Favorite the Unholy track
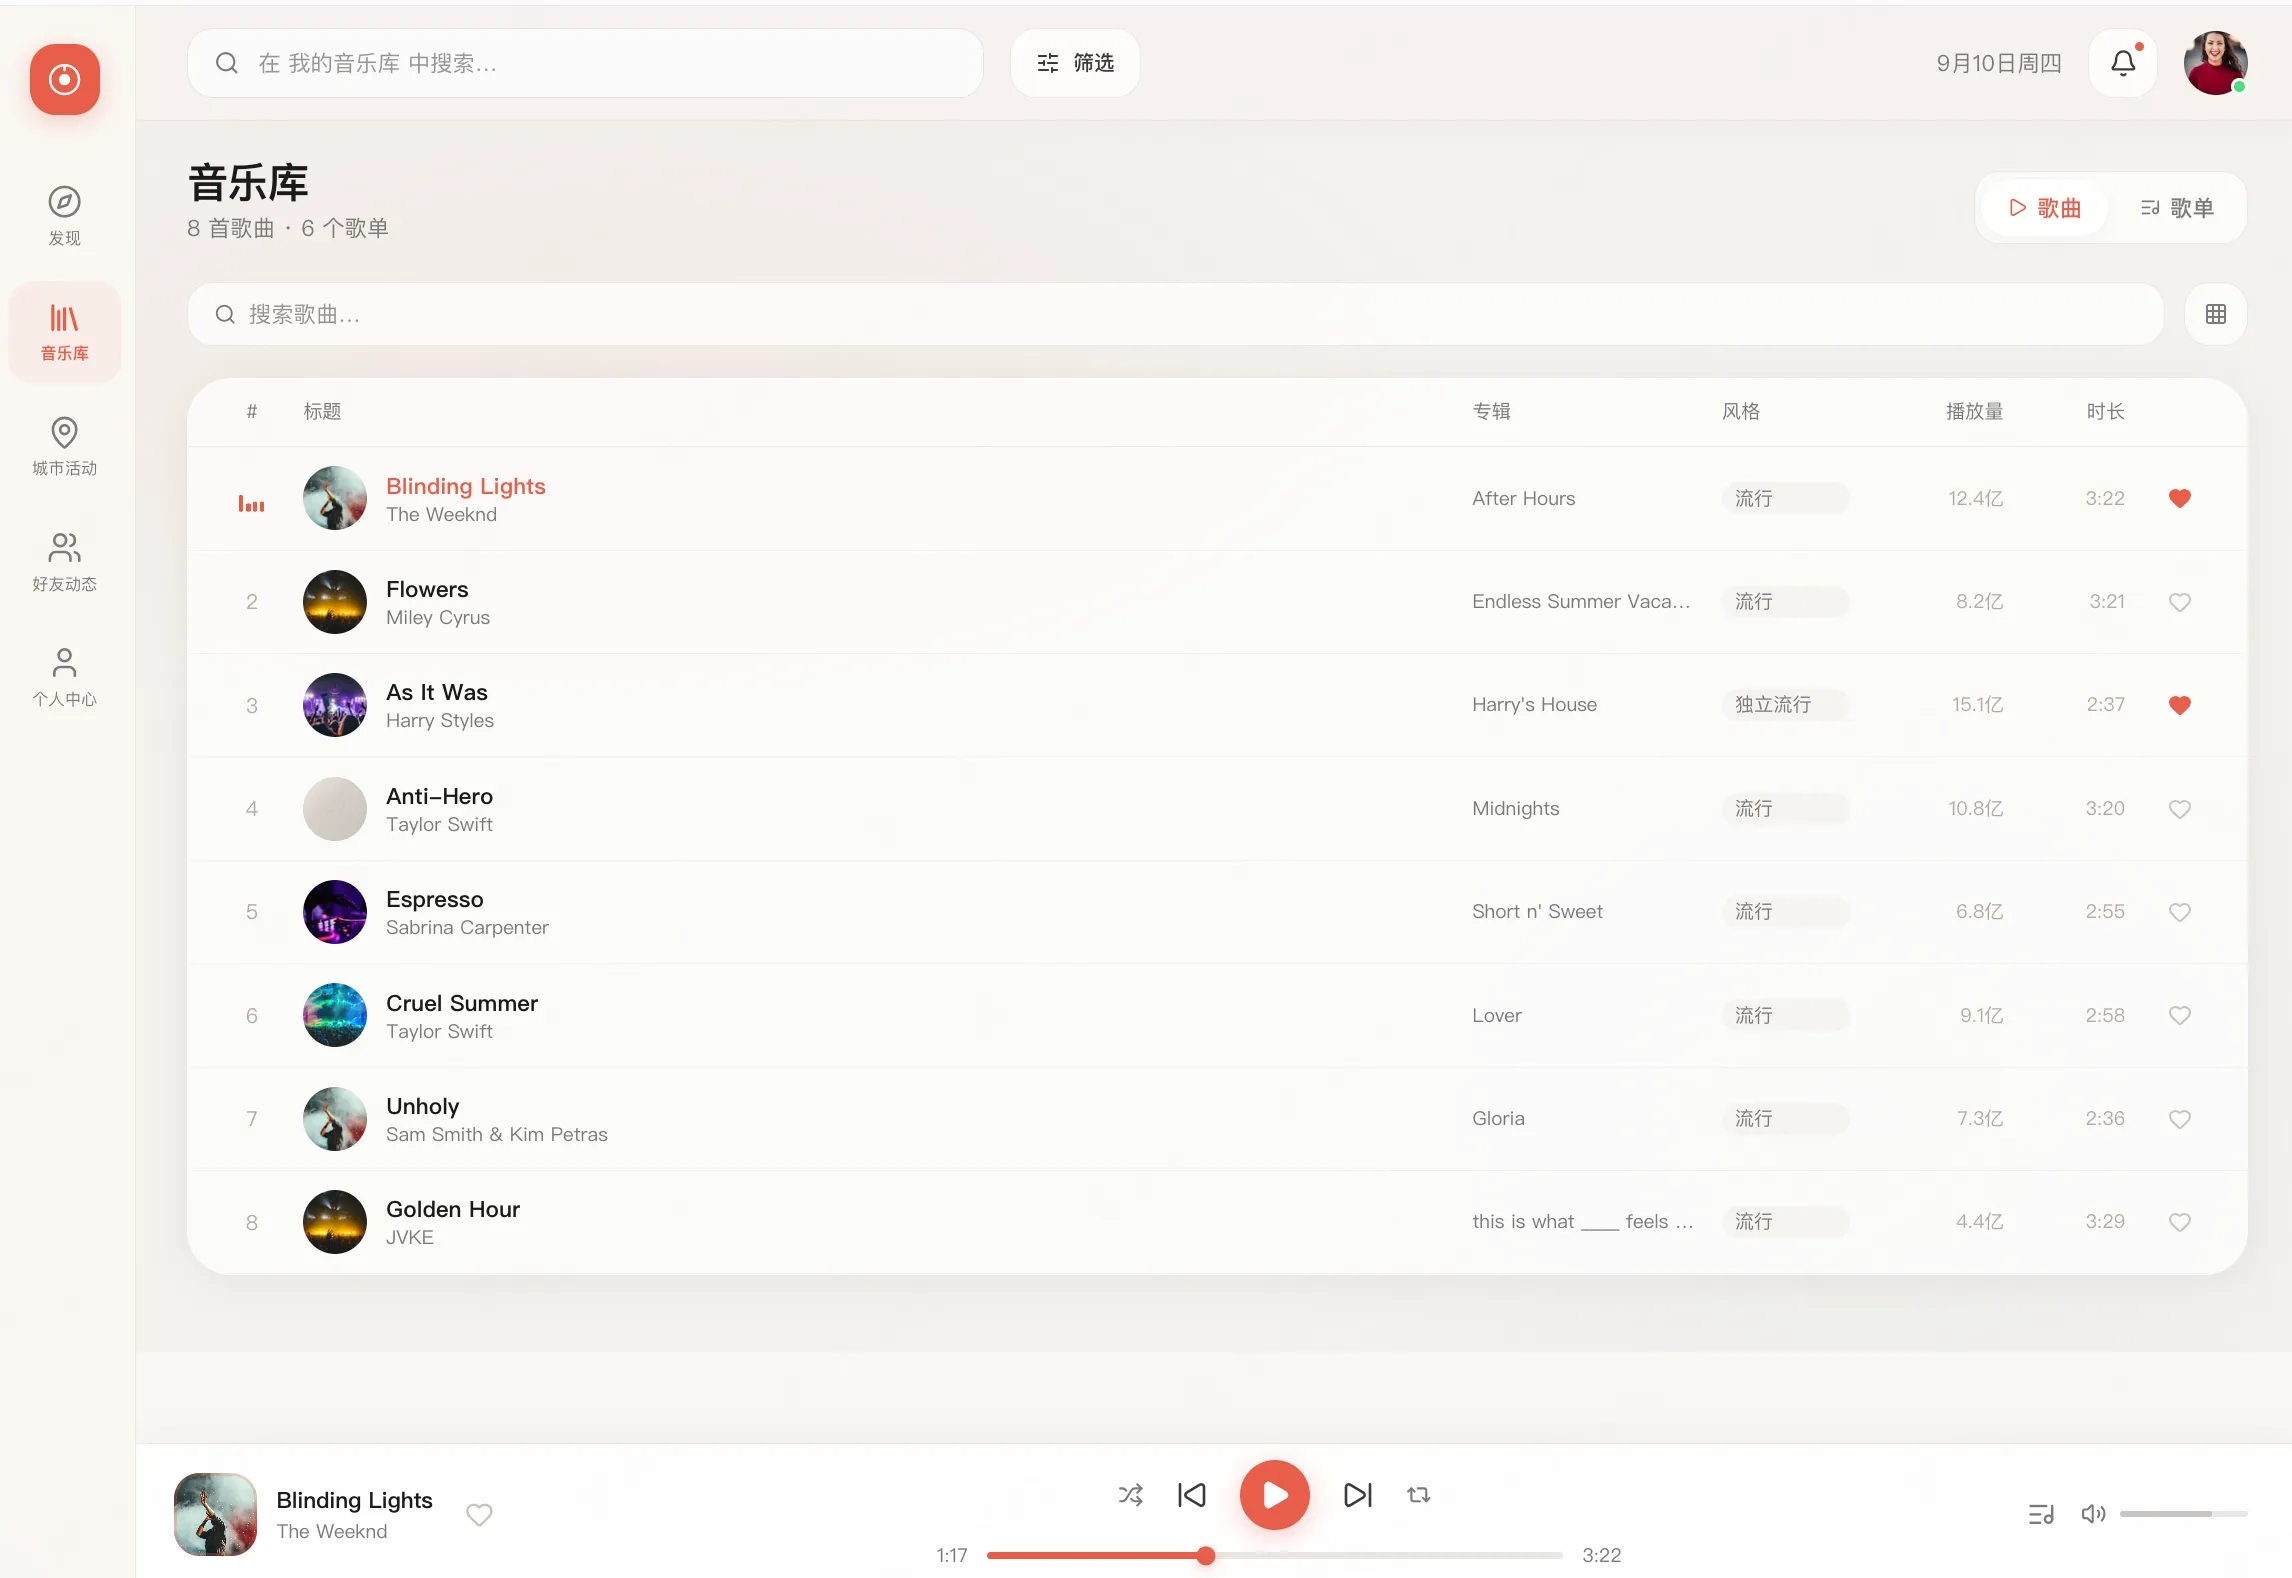The image size is (2292, 1578). pyautogui.click(x=2180, y=1119)
